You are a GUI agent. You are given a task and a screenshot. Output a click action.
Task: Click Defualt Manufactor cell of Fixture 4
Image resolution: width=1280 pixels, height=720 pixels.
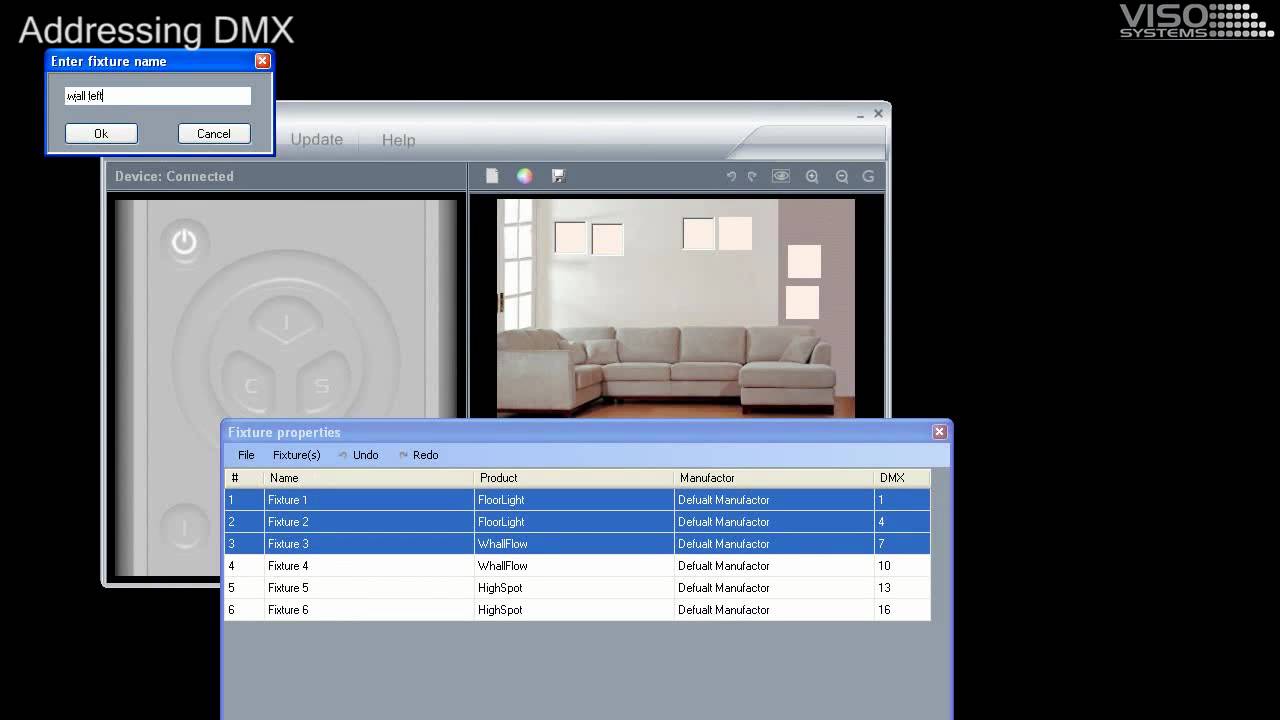pyautogui.click(x=774, y=566)
